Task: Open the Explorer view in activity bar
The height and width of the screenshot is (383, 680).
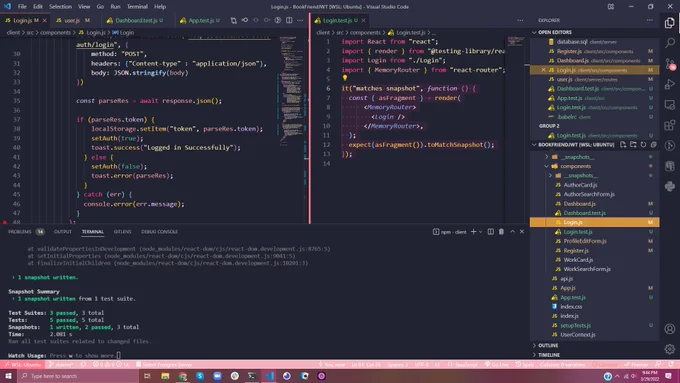Action: pos(670,23)
